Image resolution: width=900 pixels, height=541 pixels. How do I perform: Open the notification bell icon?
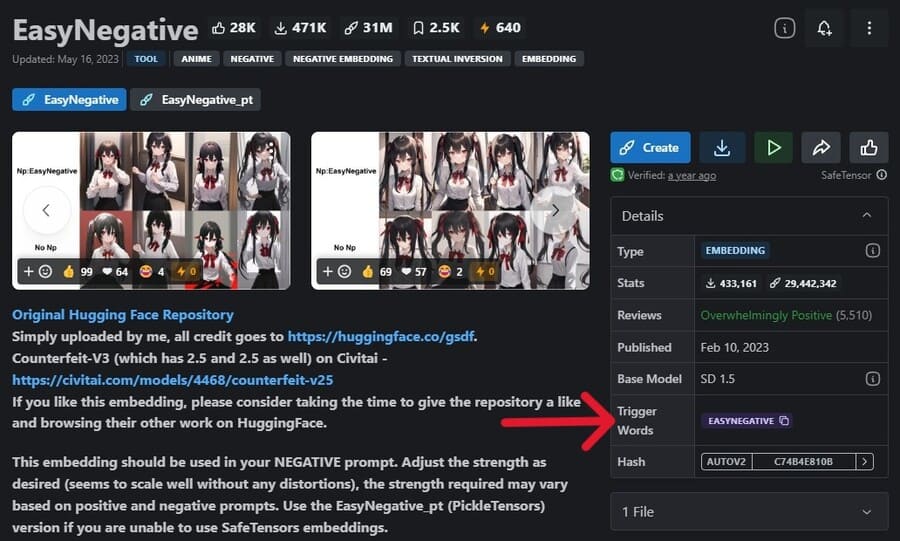point(825,29)
